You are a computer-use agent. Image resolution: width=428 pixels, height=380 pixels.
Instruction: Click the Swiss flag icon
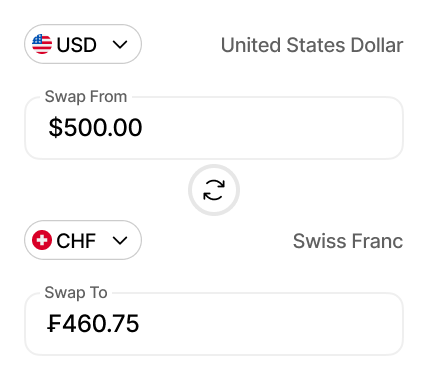pyautogui.click(x=42, y=240)
